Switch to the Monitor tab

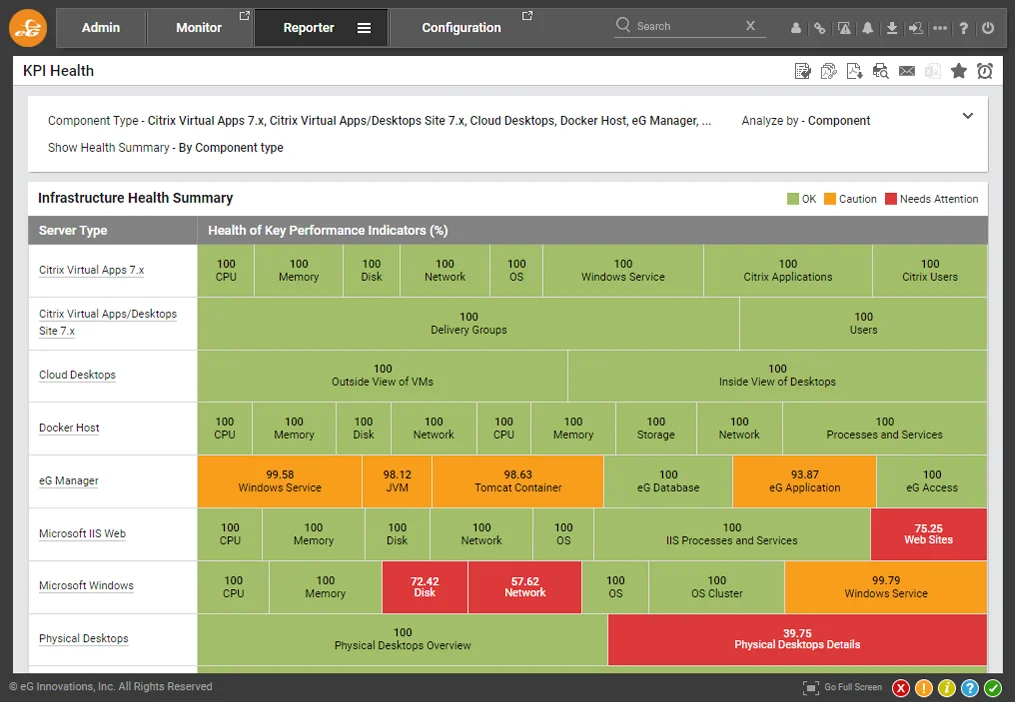(199, 28)
